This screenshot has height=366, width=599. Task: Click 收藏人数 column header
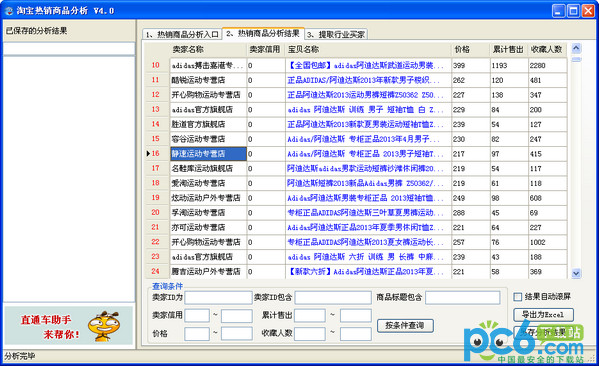point(547,49)
